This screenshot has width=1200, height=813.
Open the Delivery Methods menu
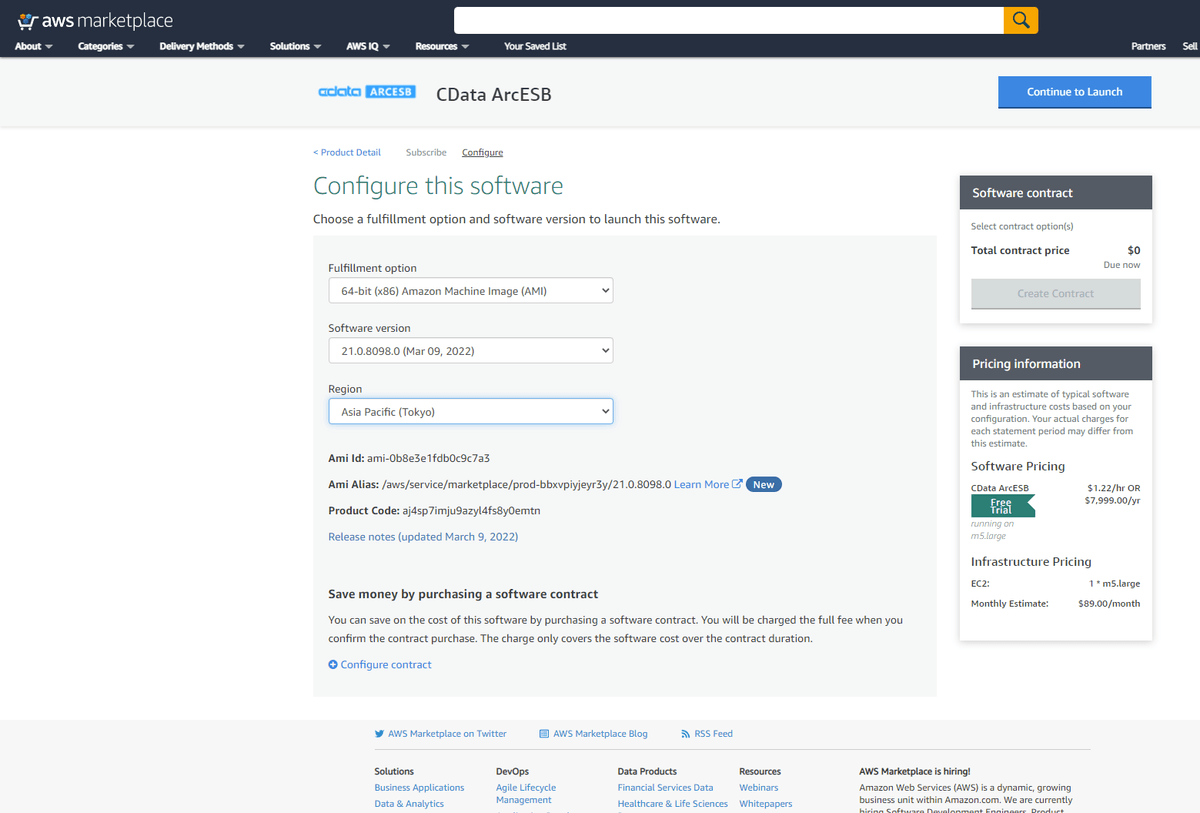click(x=202, y=46)
